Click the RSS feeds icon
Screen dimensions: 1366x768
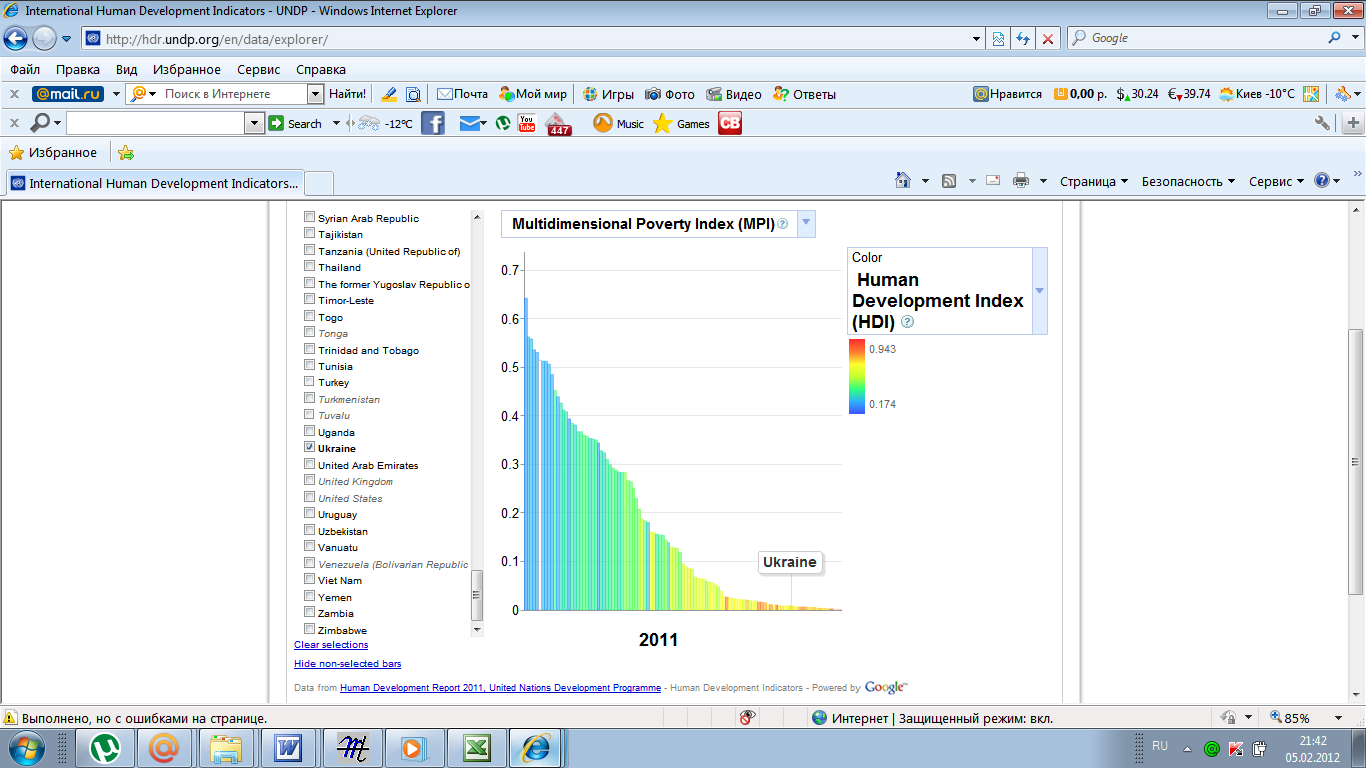949,181
